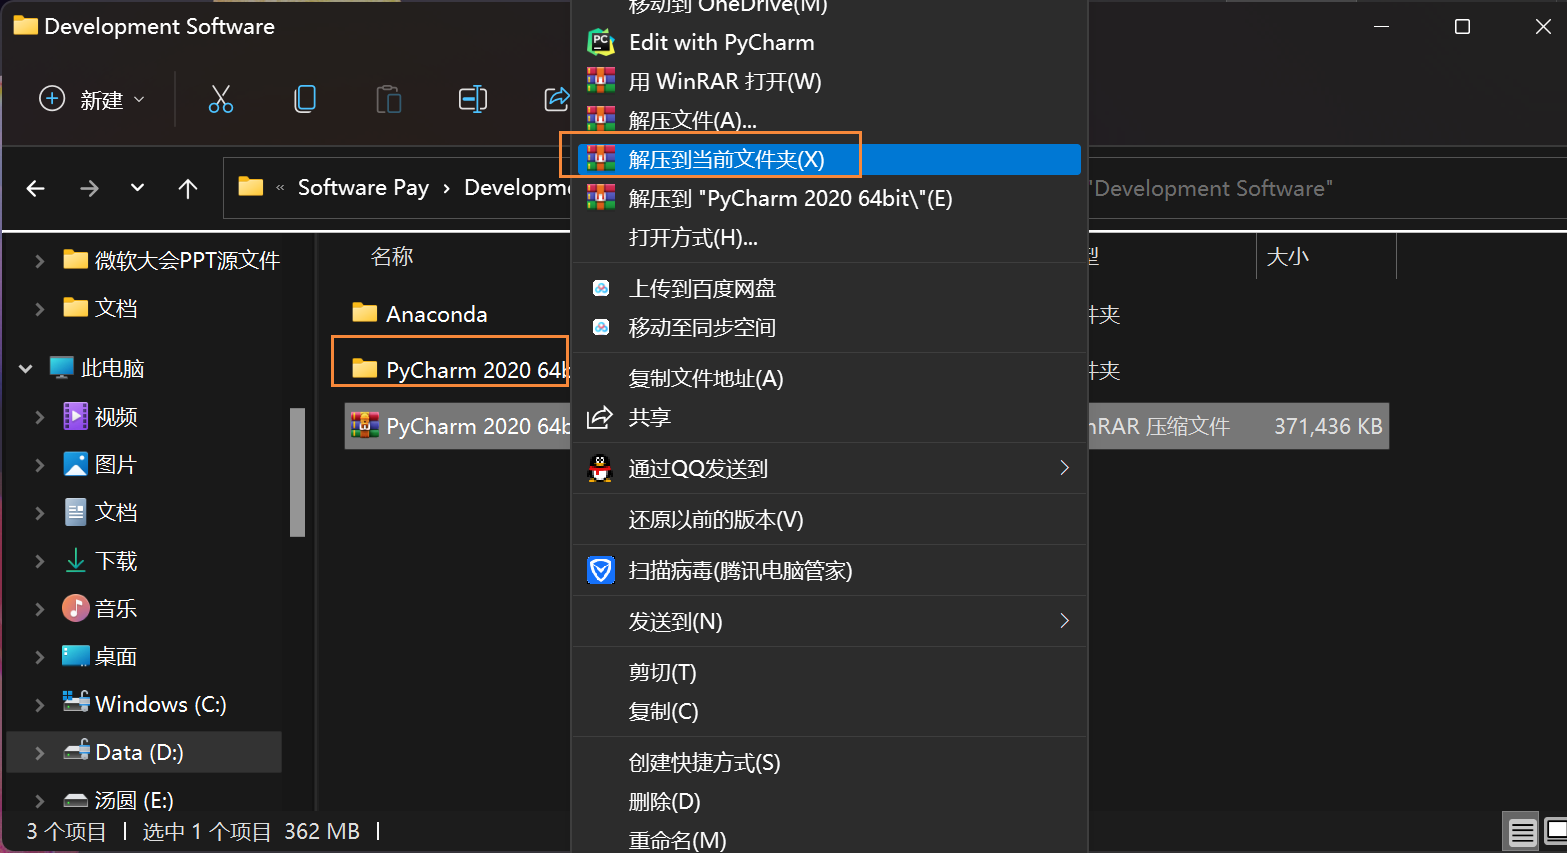The width and height of the screenshot is (1567, 853).
Task: Select 共享 share entry
Action: [829, 417]
